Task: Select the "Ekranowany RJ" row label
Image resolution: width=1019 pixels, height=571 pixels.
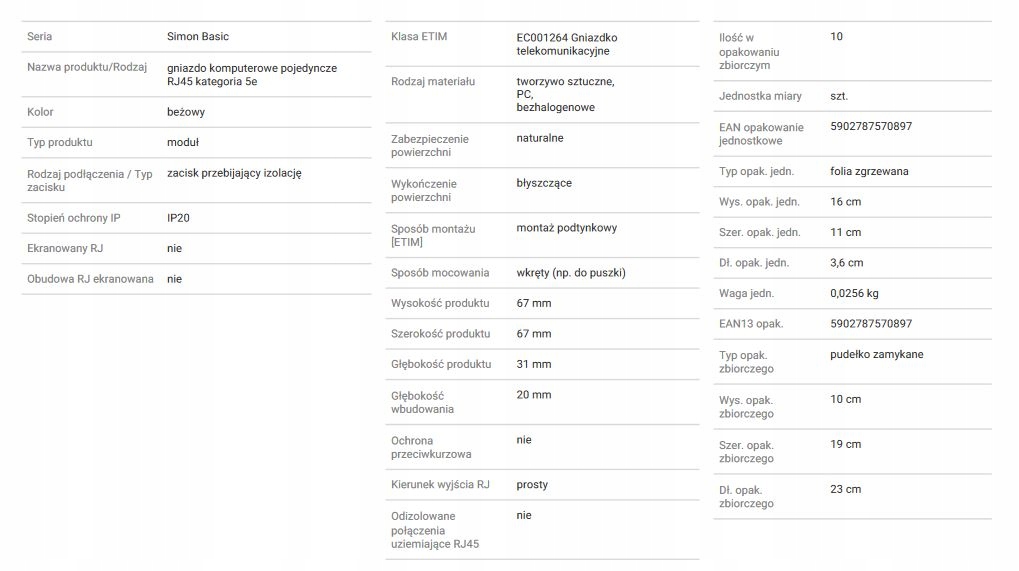Action: tap(65, 248)
